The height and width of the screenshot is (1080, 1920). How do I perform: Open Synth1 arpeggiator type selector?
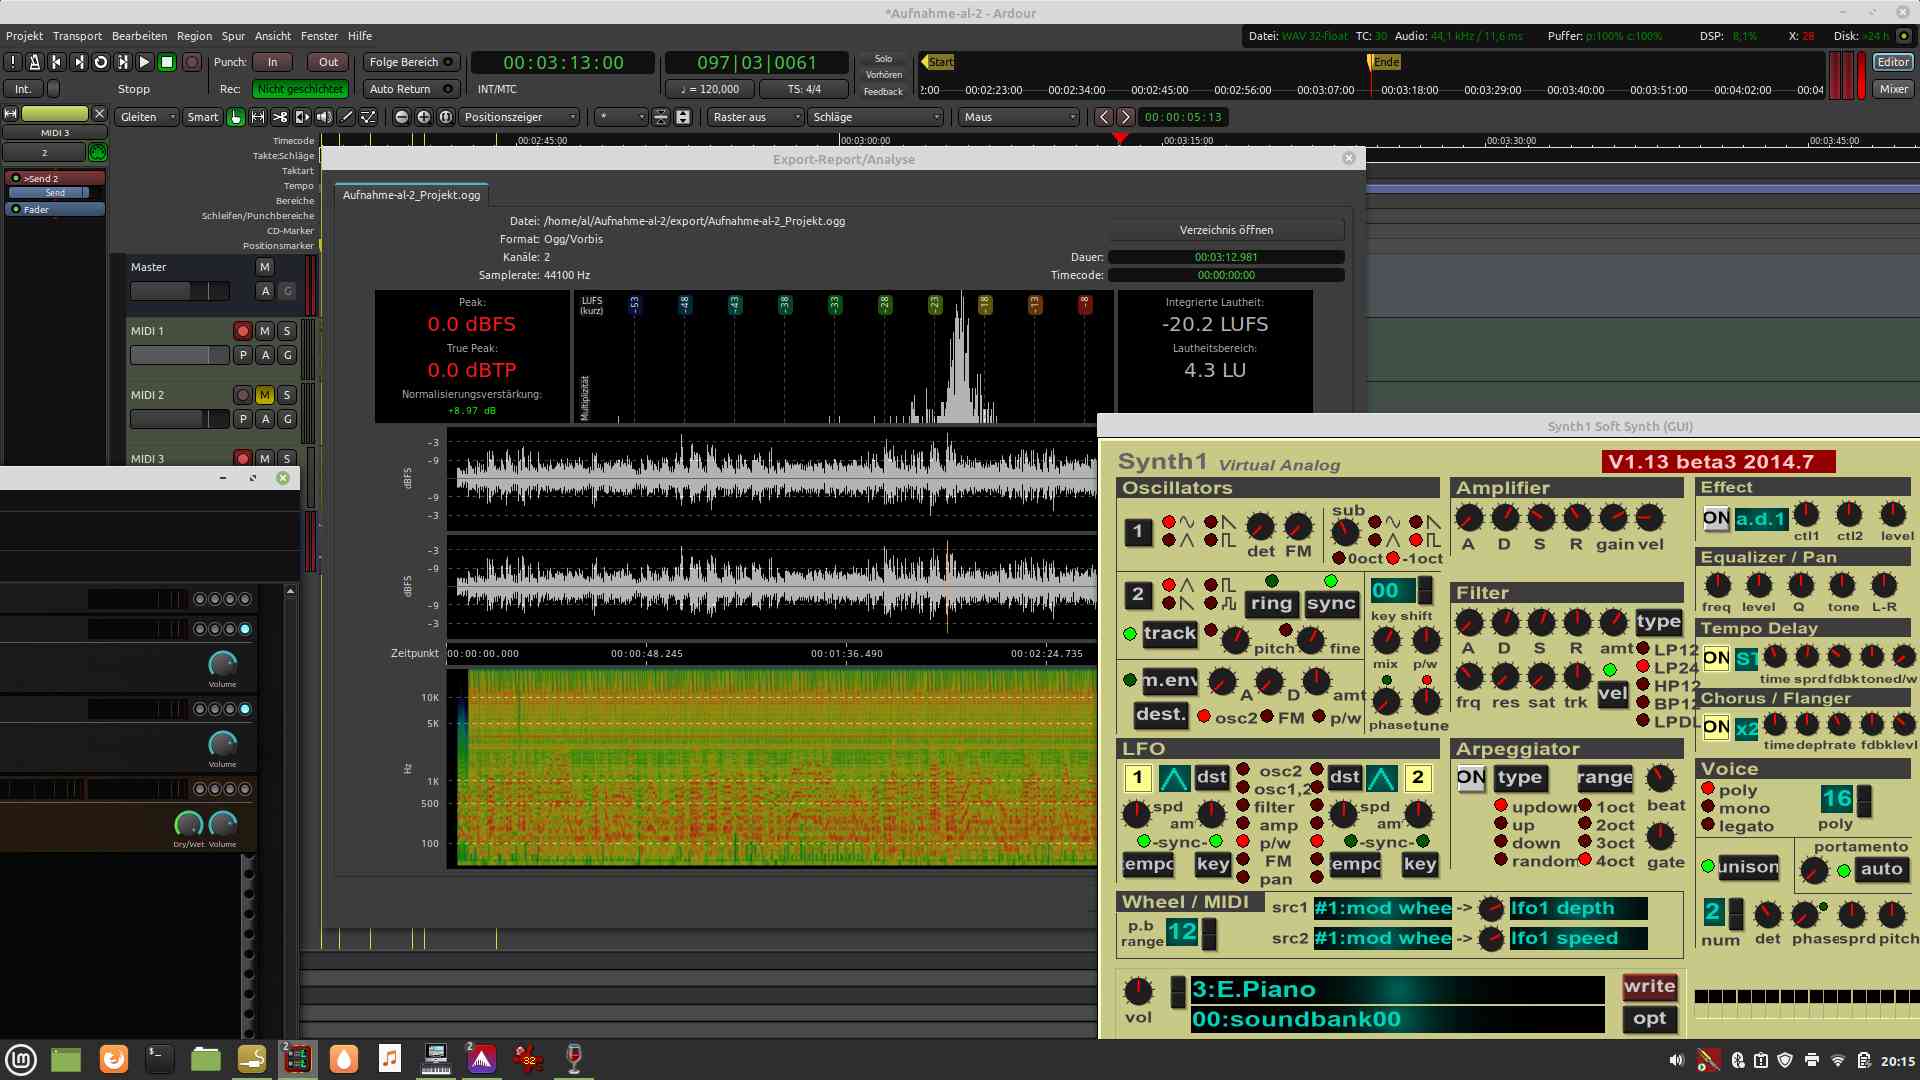1520,778
